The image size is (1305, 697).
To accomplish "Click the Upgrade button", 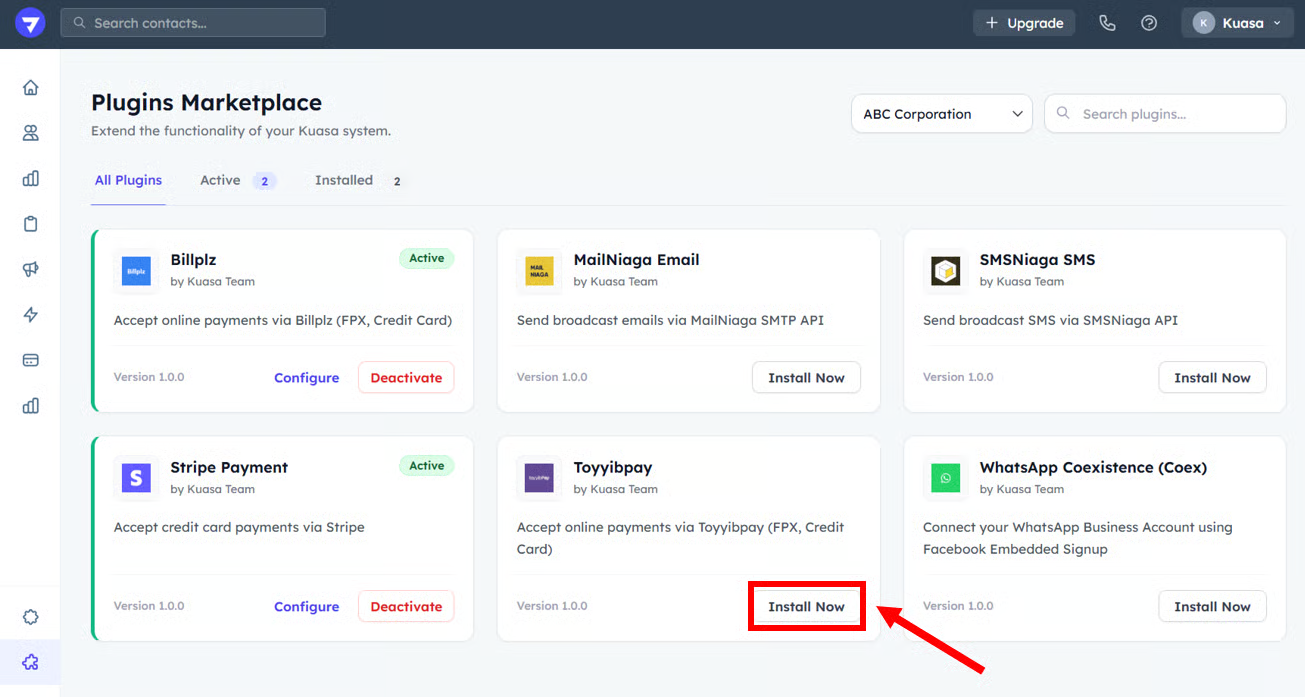I will click(x=1024, y=23).
